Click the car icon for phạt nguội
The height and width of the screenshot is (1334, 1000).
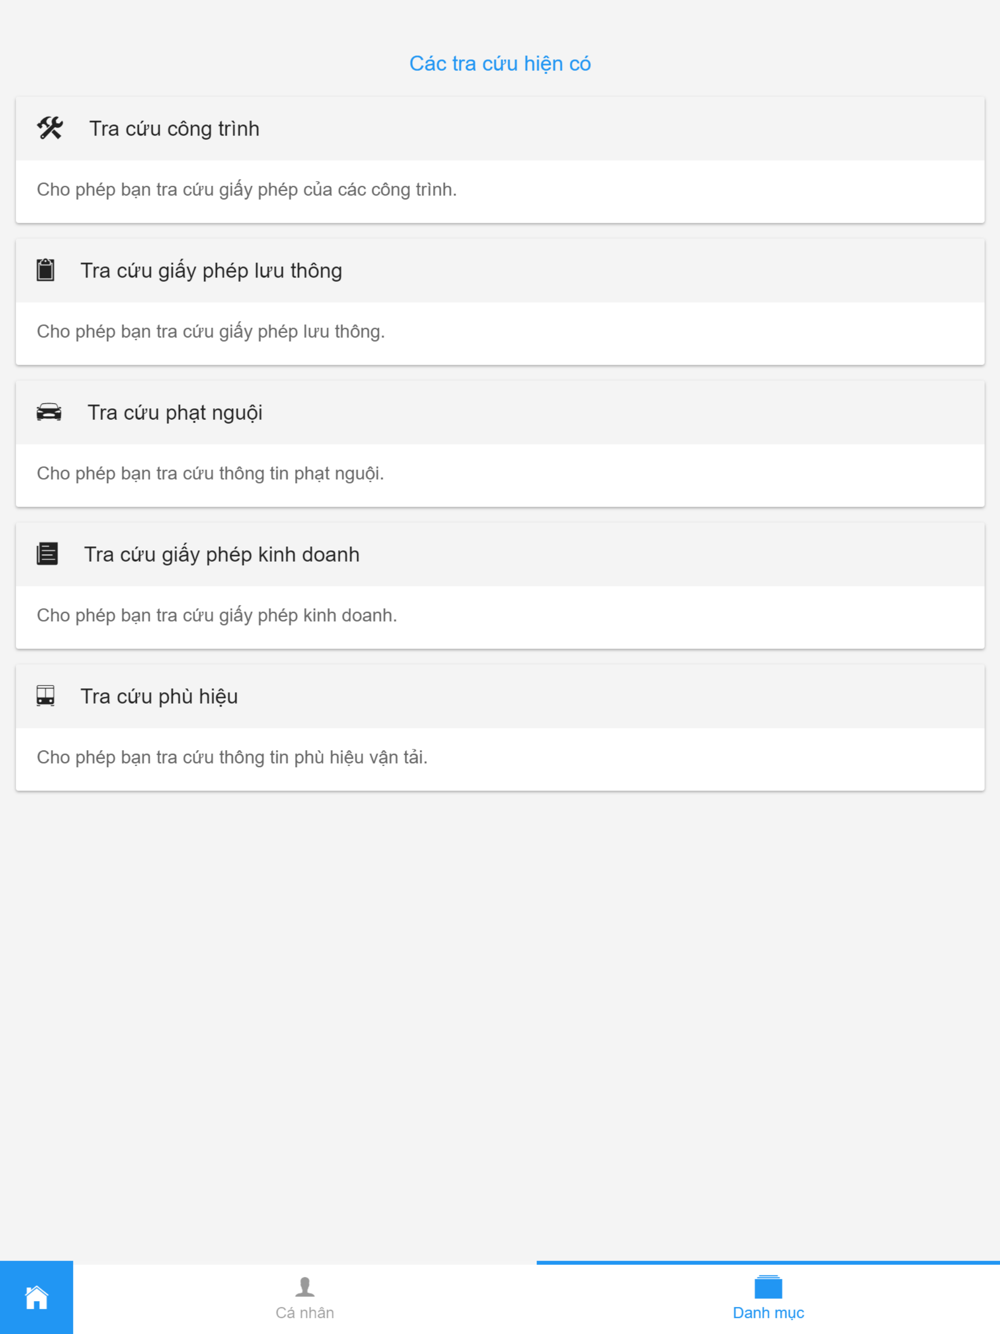coord(49,412)
